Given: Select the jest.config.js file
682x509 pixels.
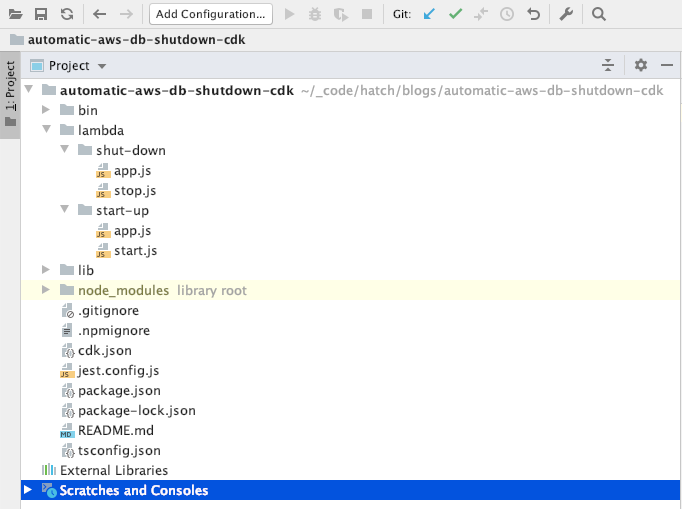Looking at the screenshot, I should click(350, 371).
